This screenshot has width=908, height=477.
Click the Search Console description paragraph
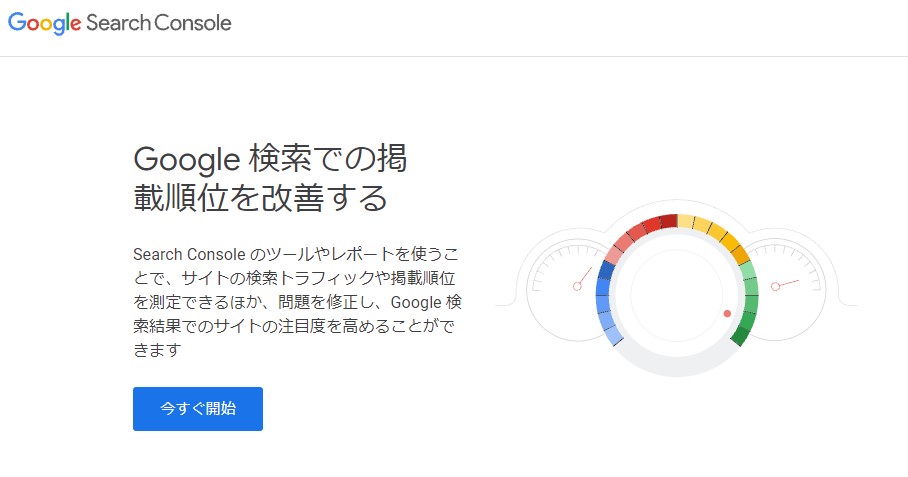click(x=297, y=300)
